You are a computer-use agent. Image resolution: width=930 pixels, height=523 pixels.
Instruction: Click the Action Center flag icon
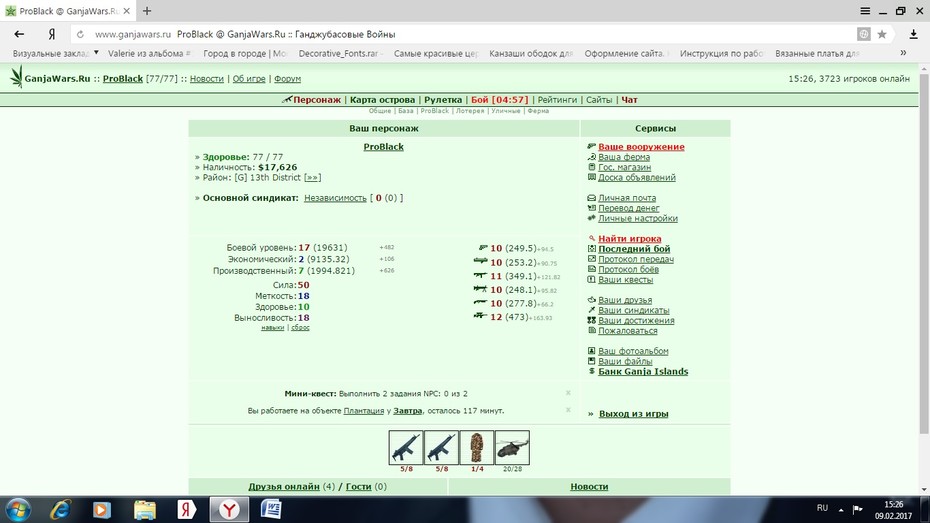click(858, 509)
